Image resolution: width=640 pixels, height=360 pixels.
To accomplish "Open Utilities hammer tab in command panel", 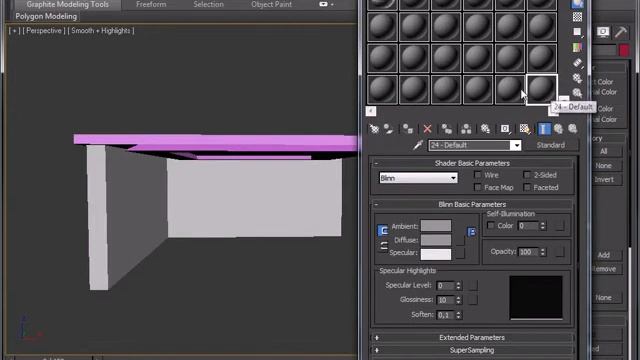I will (620, 32).
